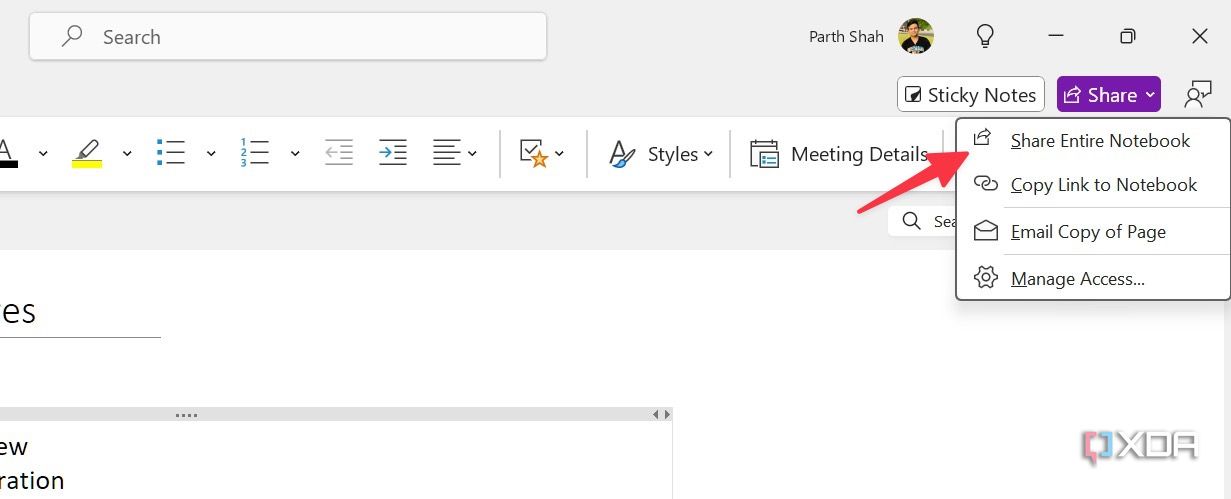Click the Parth Shah account name
The image size is (1231, 499).
coord(846,37)
